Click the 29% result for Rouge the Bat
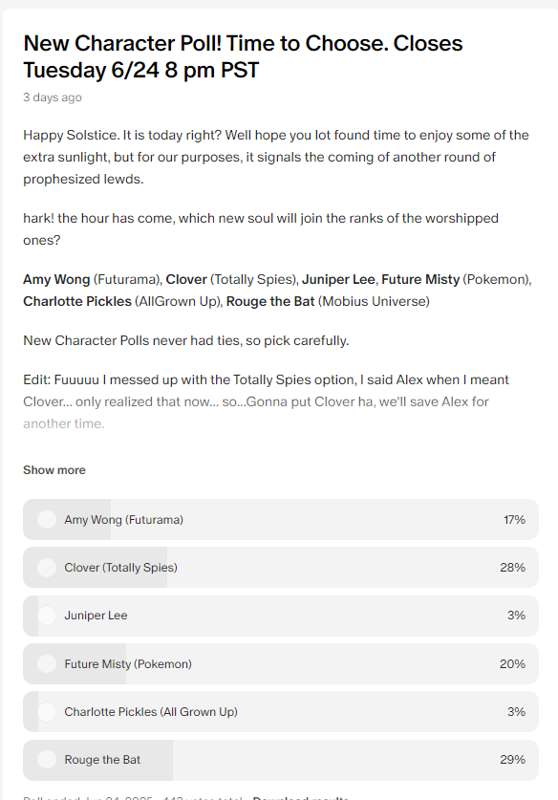 tap(513, 760)
